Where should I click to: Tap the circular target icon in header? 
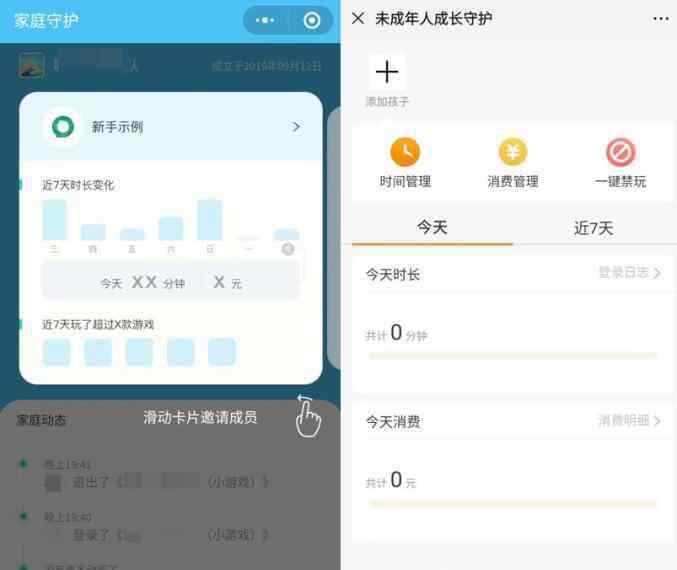(312, 20)
